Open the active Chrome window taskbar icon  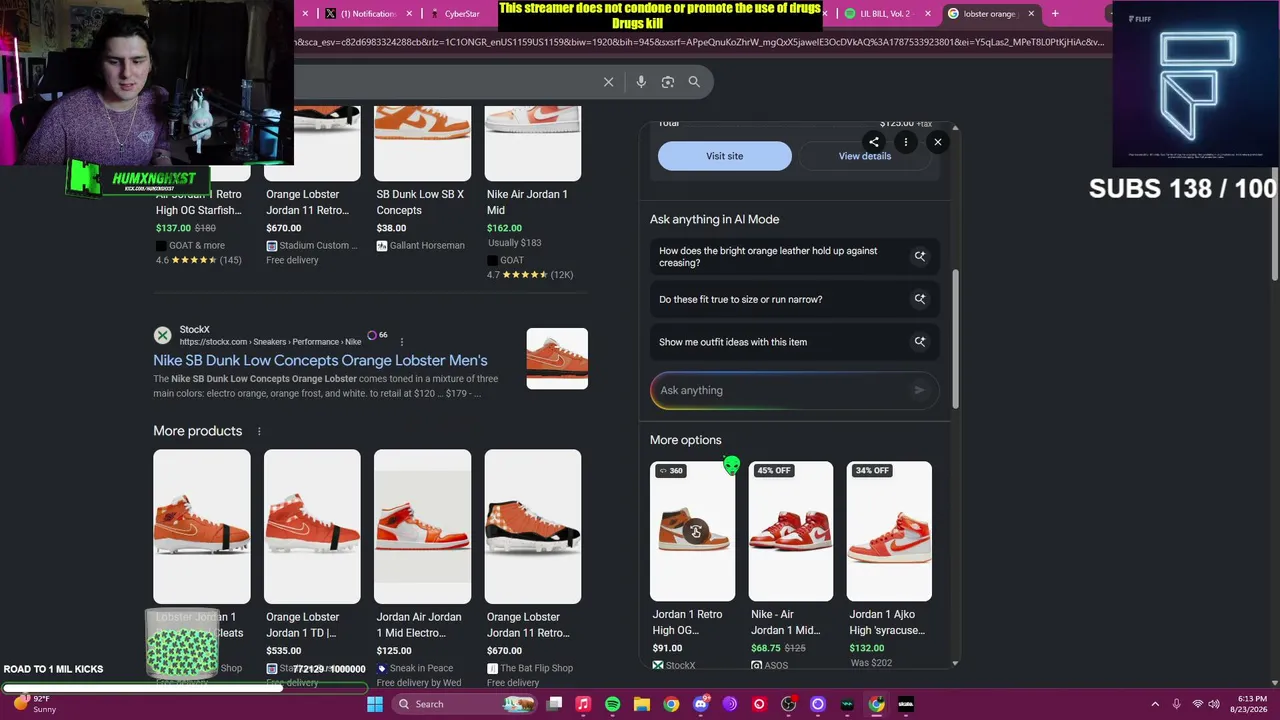tap(877, 704)
